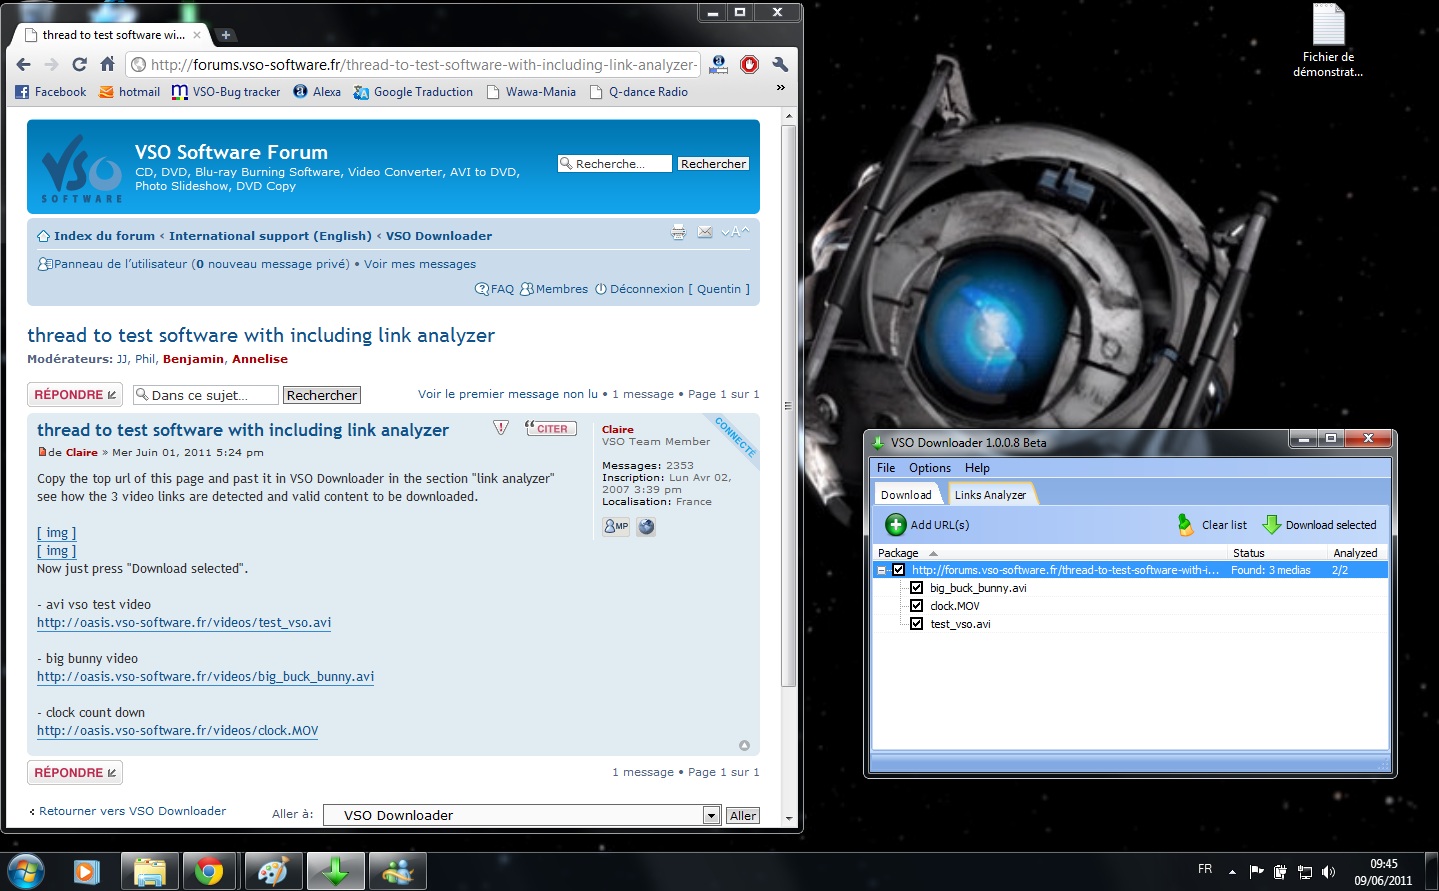The height and width of the screenshot is (891, 1439).
Task: Open Windows Explorer from the taskbar
Action: pos(149,872)
